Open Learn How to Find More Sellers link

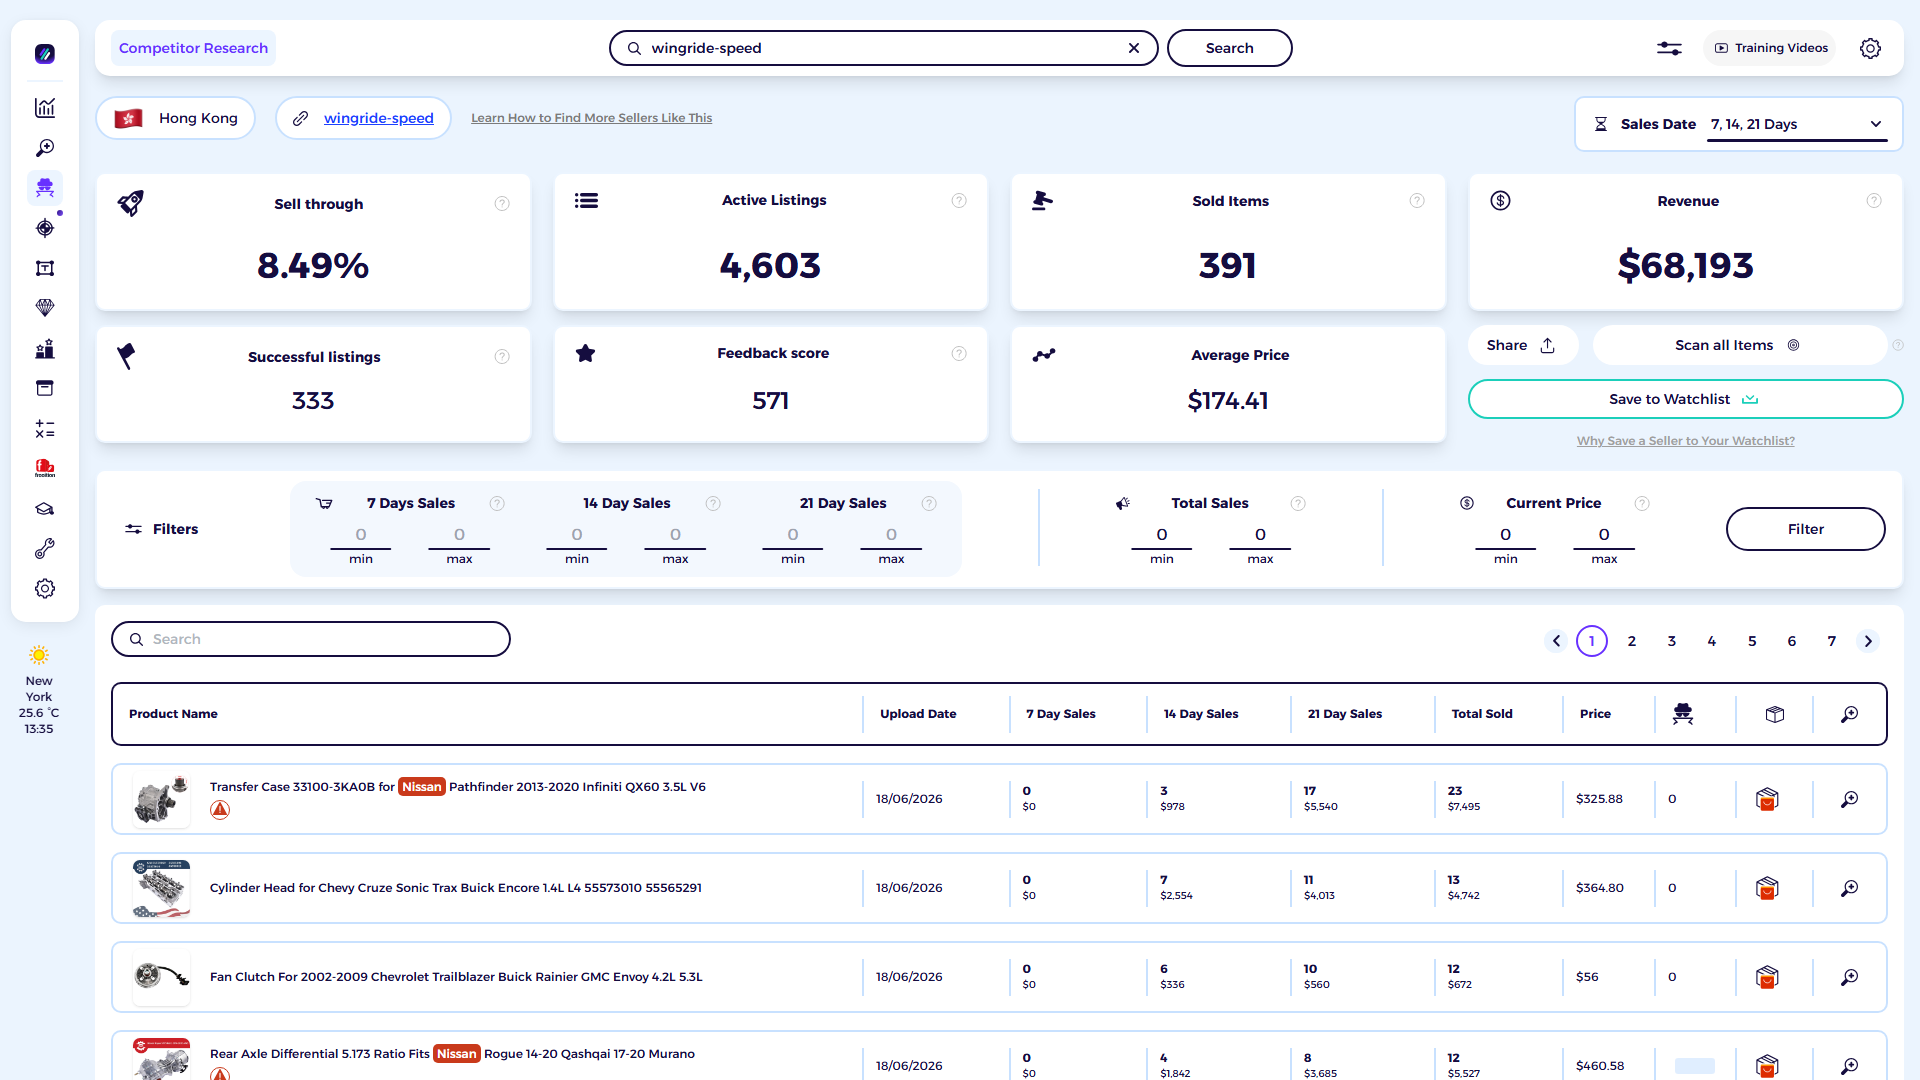pos(592,118)
